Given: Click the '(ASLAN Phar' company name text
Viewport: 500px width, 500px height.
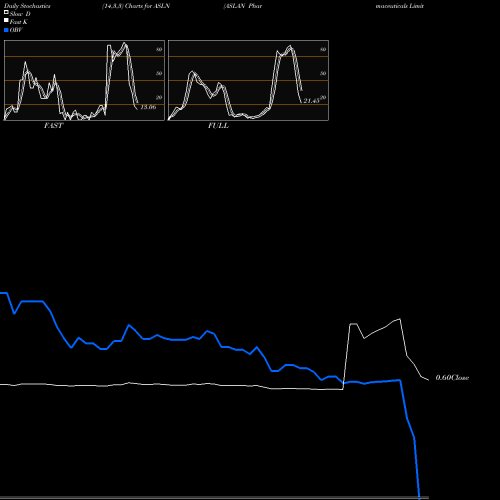Looking at the screenshot, I should point(243,6).
